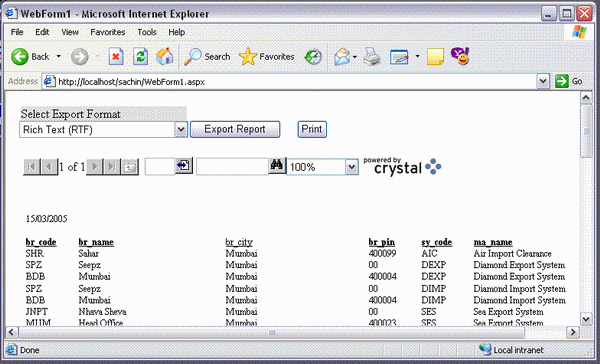The width and height of the screenshot is (600, 364).
Task: Click the AIC system code cell
Action: 429,253
